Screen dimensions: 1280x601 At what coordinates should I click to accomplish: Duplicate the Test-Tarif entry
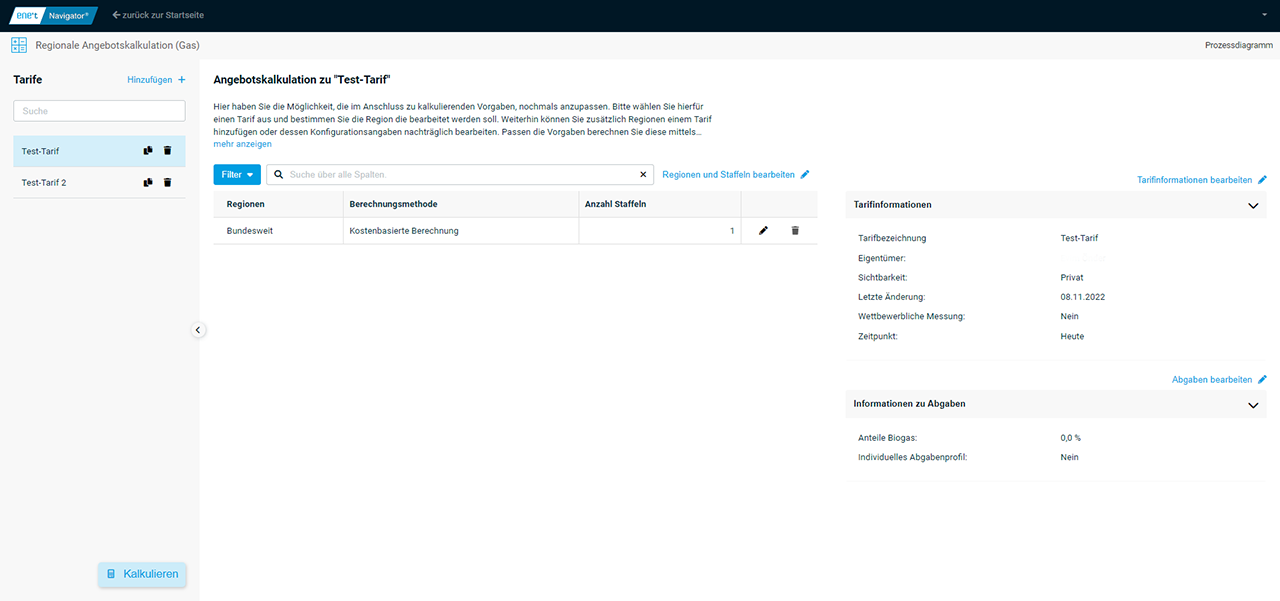click(148, 151)
